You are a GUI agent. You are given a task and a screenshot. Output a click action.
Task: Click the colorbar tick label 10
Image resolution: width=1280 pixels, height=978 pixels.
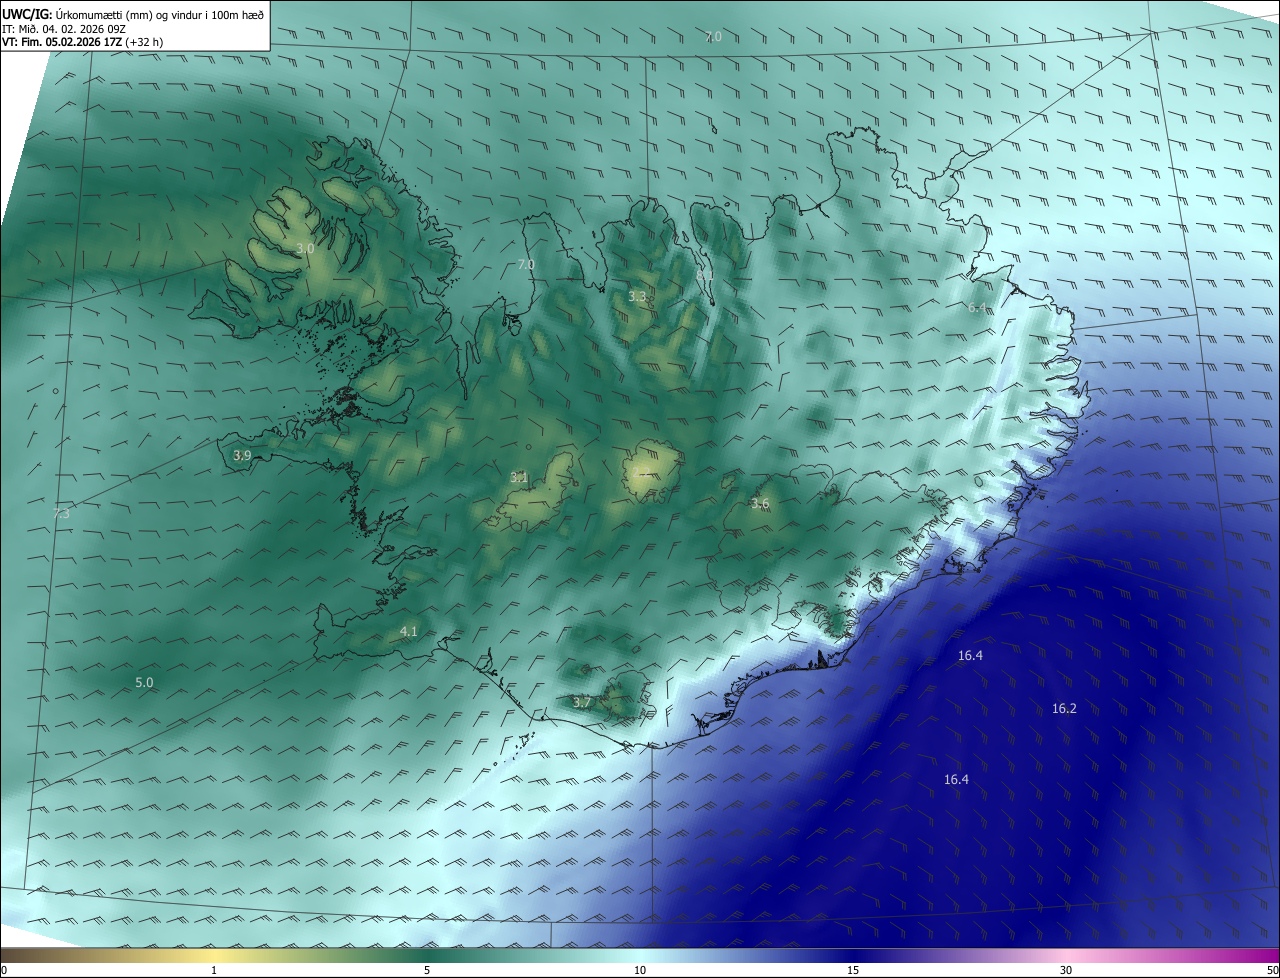[x=640, y=971]
